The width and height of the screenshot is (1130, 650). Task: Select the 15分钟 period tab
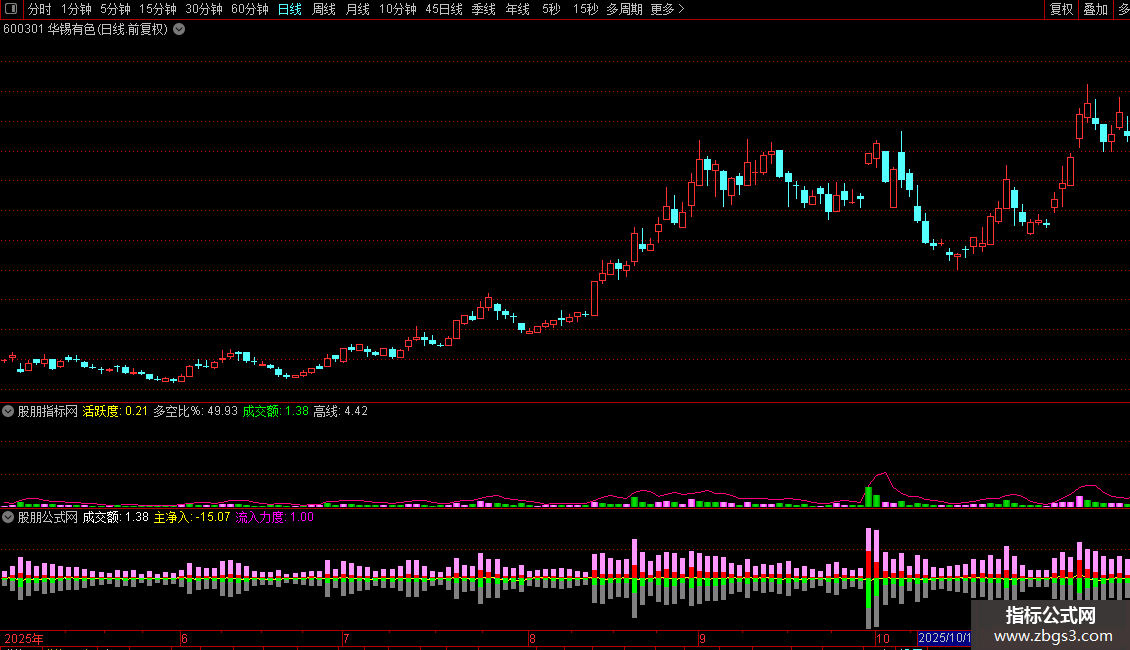click(158, 9)
